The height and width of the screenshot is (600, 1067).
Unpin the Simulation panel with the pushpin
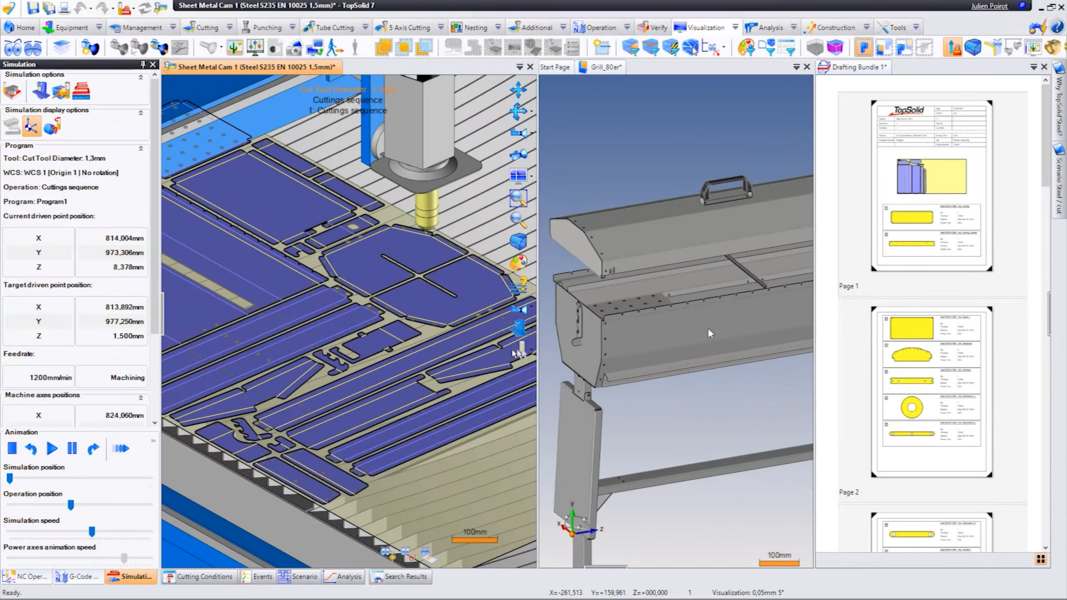(x=143, y=64)
